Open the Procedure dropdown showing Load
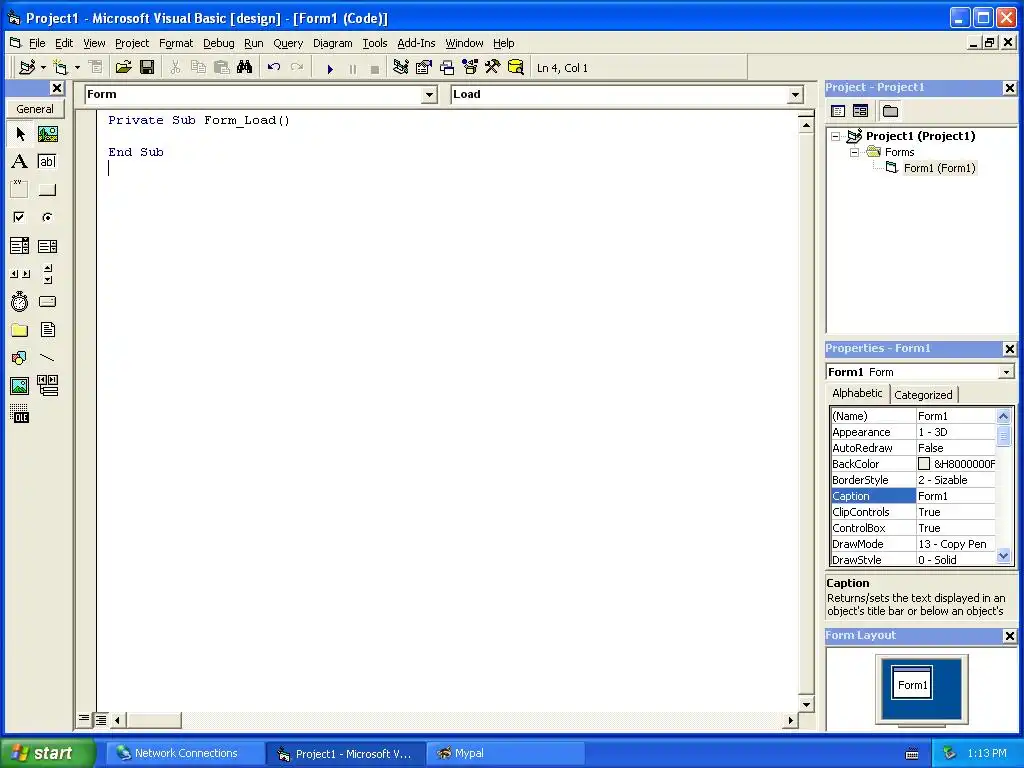Screen dimensions: 1024x768 pyautogui.click(x=795, y=95)
